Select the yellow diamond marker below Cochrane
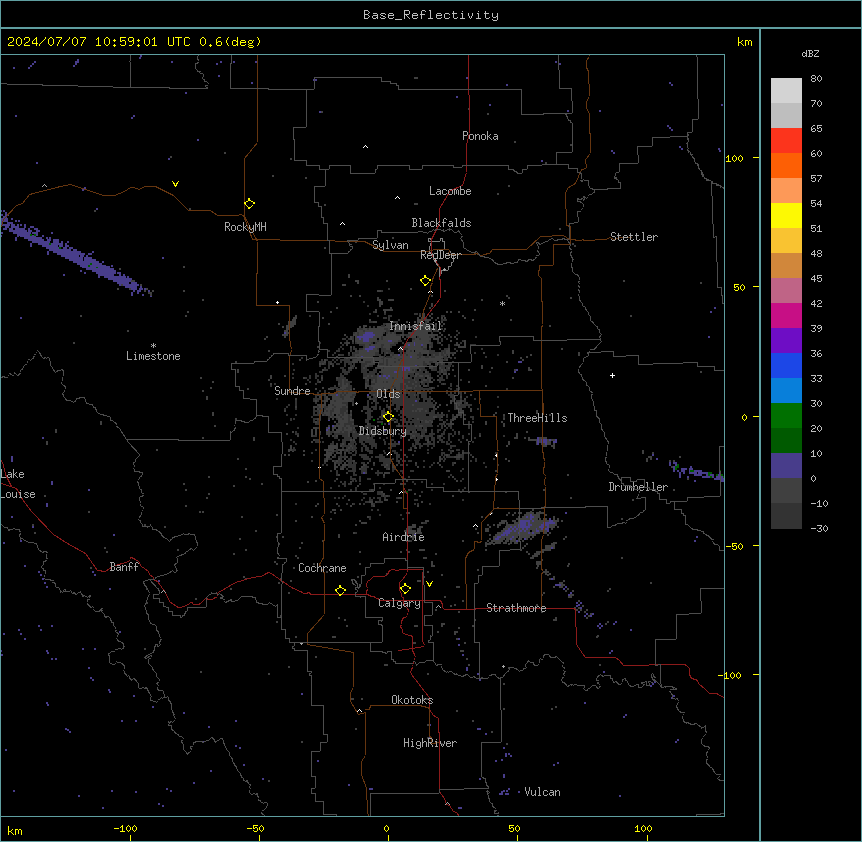 tap(340, 590)
